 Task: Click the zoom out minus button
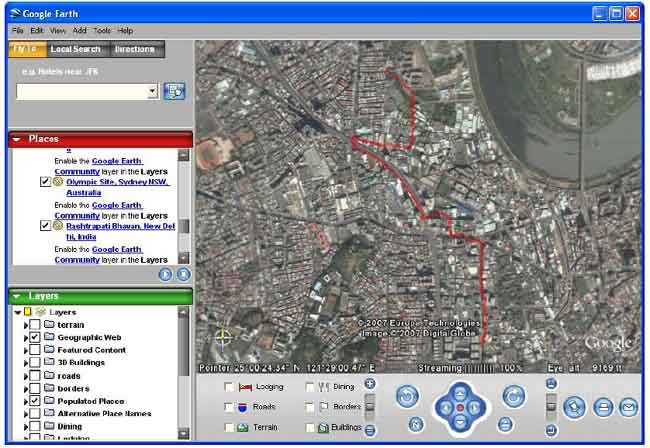click(370, 431)
